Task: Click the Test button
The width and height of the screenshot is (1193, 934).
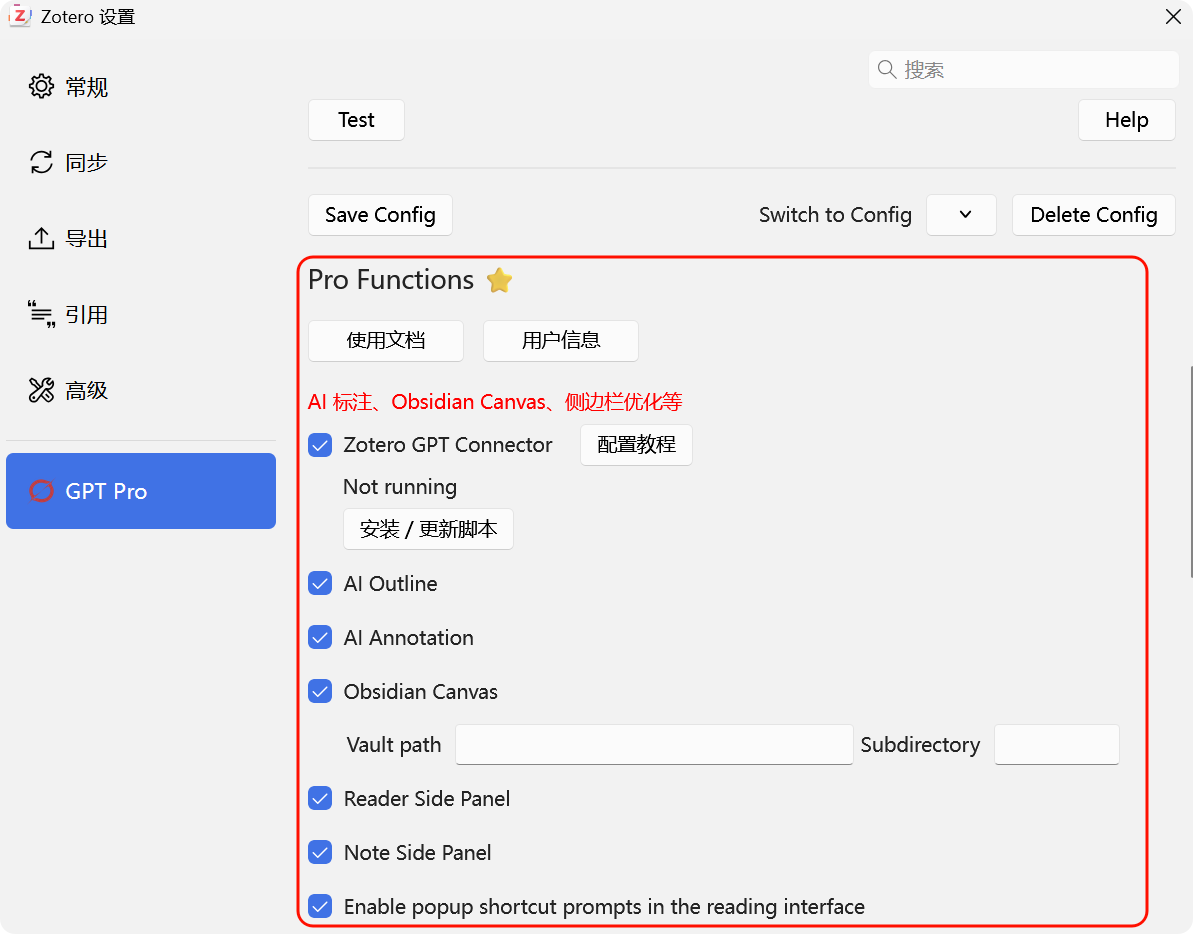Action: (356, 119)
